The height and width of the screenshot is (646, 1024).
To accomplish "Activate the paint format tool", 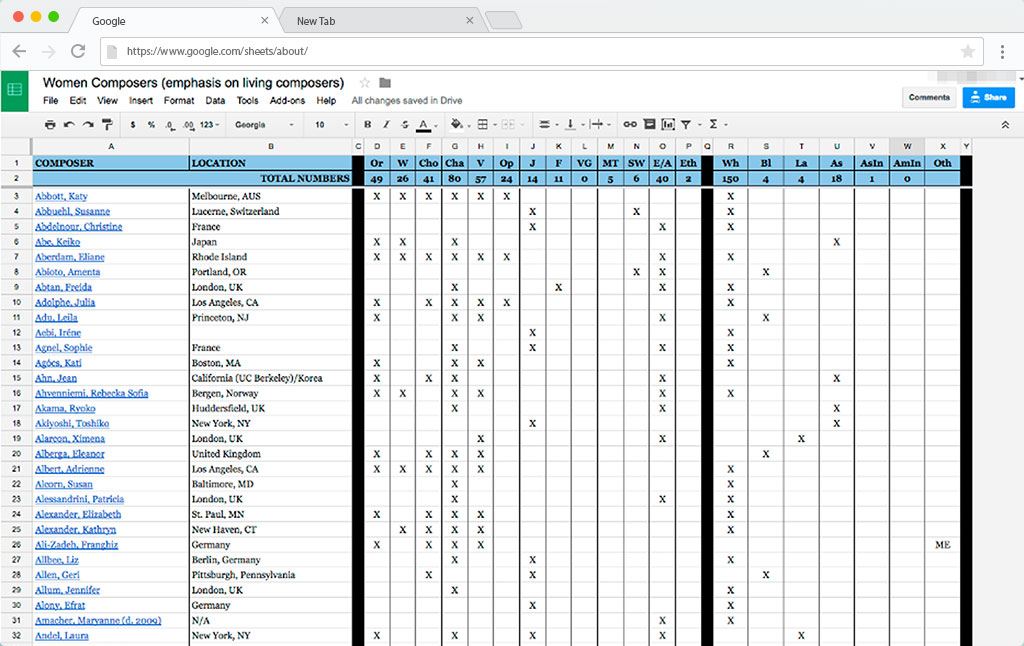I will 108,124.
